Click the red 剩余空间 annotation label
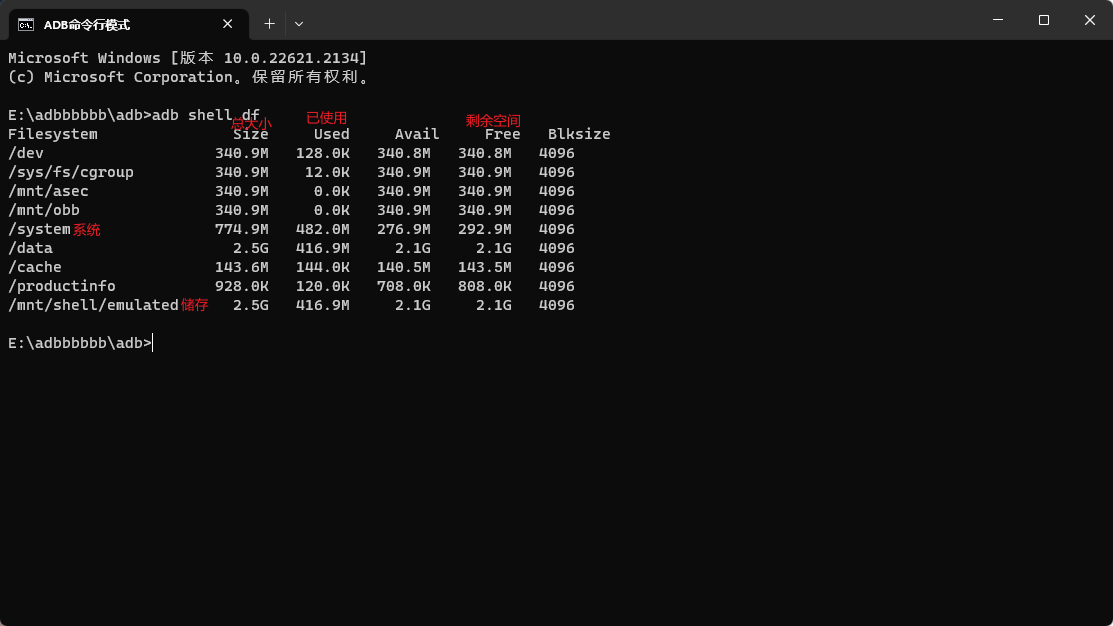The width and height of the screenshot is (1113, 626). 493,121
